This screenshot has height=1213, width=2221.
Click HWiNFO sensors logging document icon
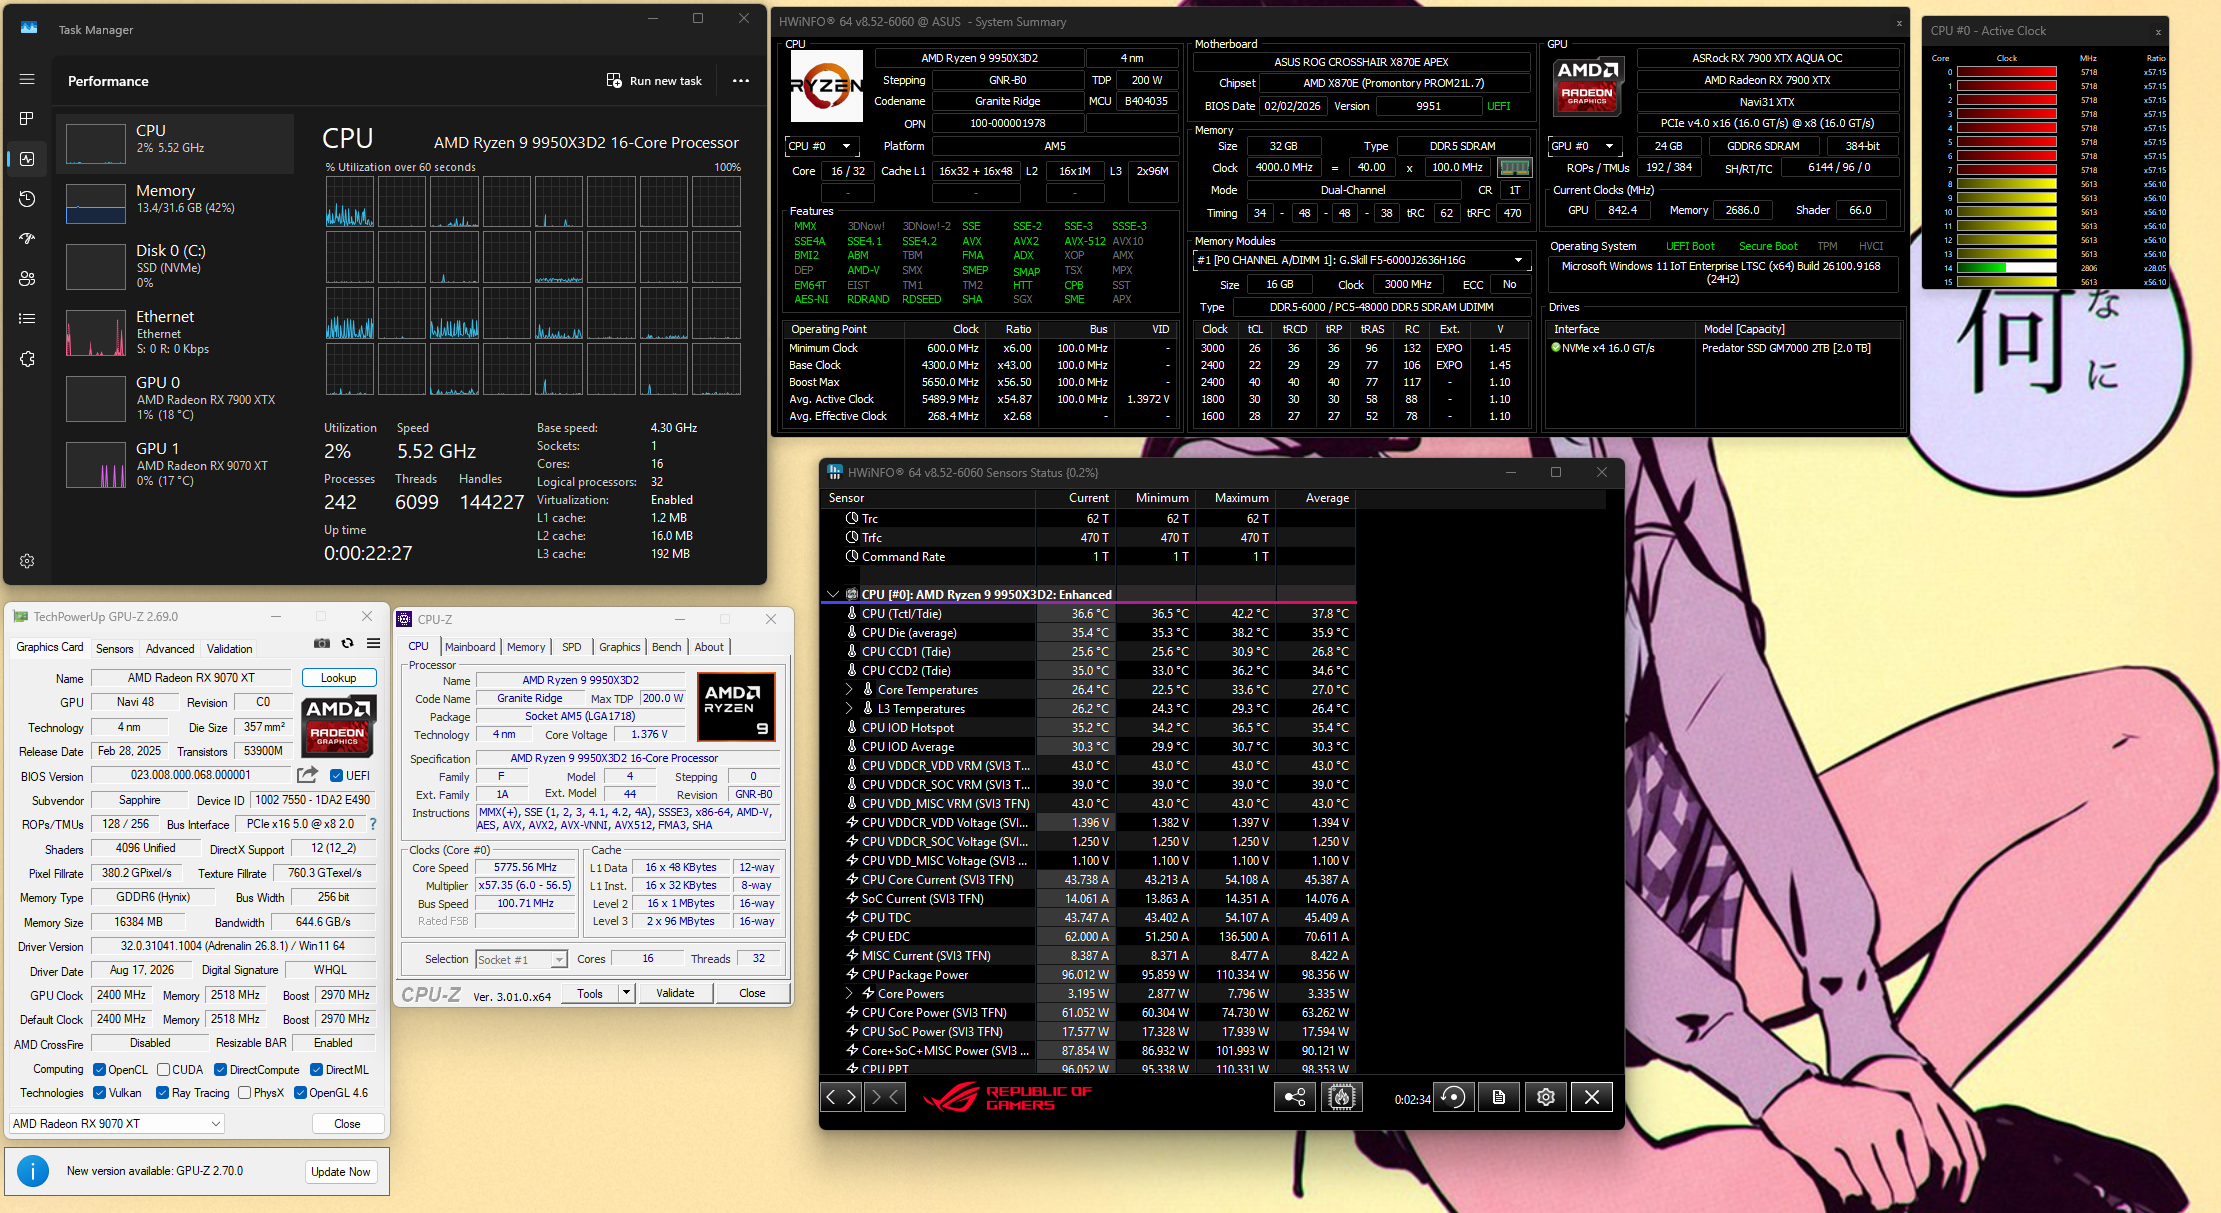(x=1499, y=1097)
